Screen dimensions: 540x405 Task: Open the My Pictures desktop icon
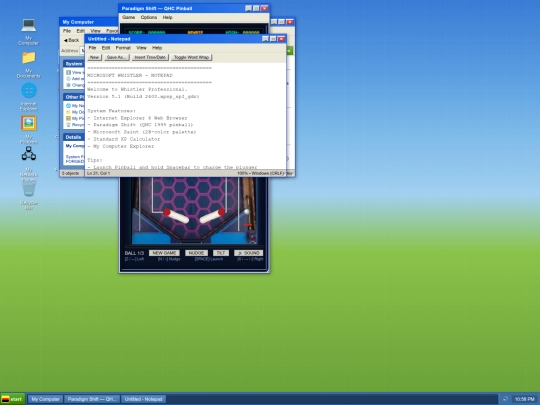coord(29,130)
